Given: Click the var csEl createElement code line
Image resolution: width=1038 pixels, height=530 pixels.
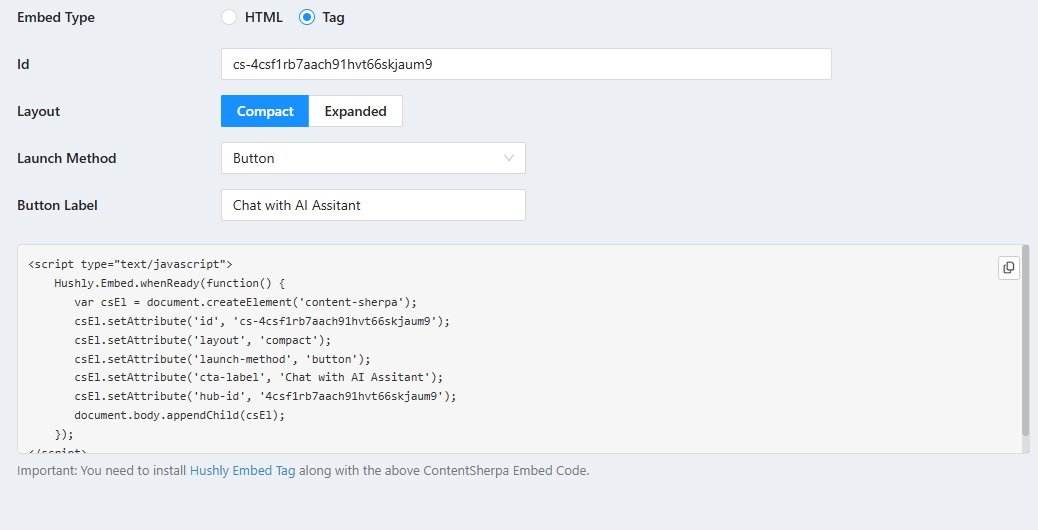Looking at the screenshot, I should click(x=246, y=302).
